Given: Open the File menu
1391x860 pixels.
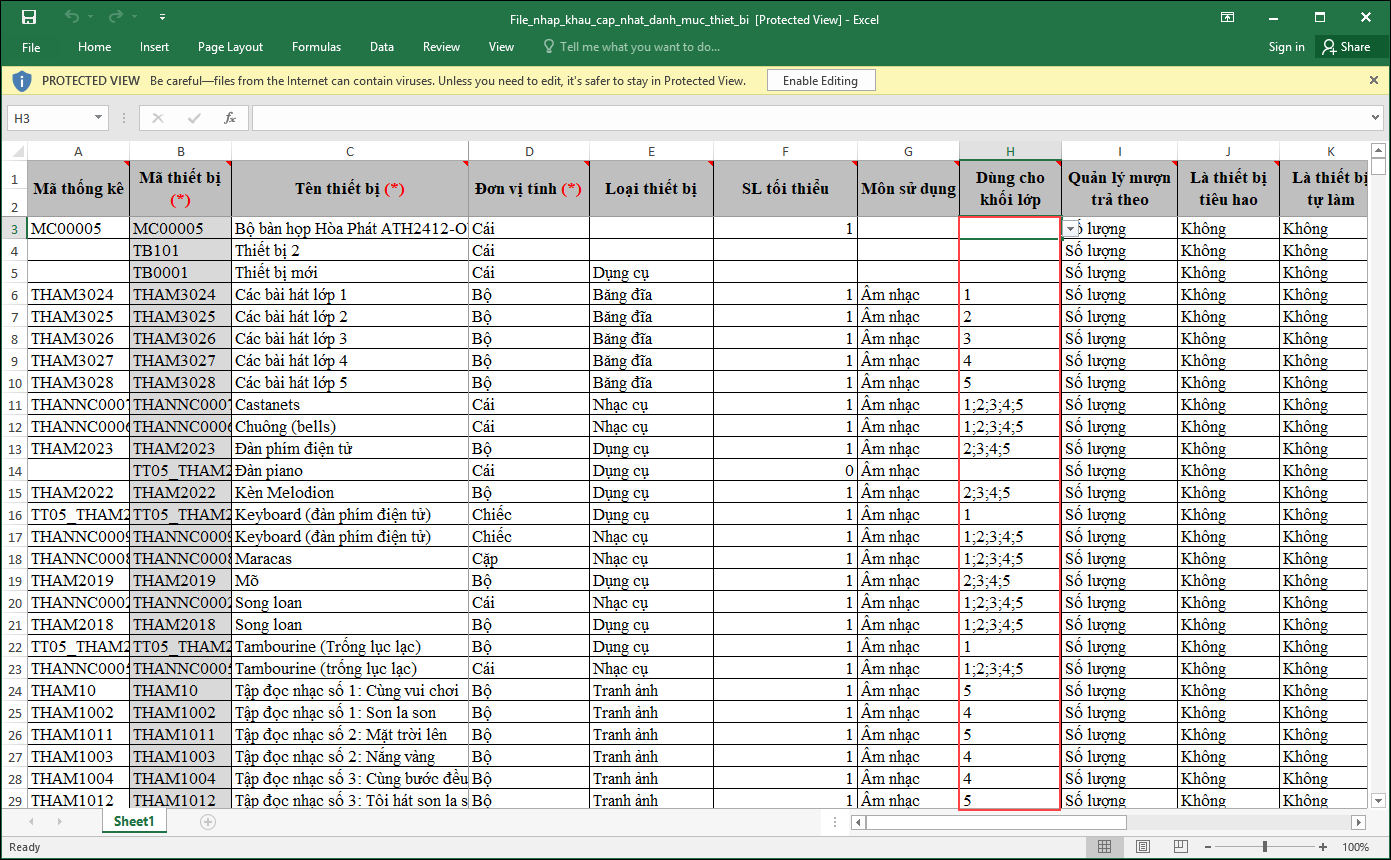Looking at the screenshot, I should click(x=31, y=47).
